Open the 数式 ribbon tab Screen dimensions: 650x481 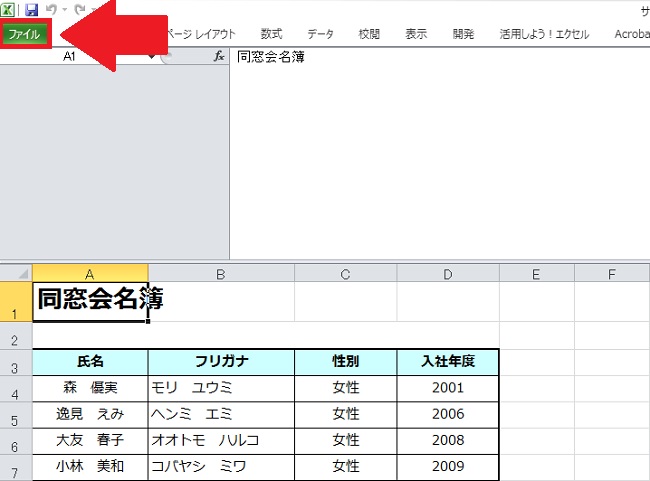coord(271,33)
